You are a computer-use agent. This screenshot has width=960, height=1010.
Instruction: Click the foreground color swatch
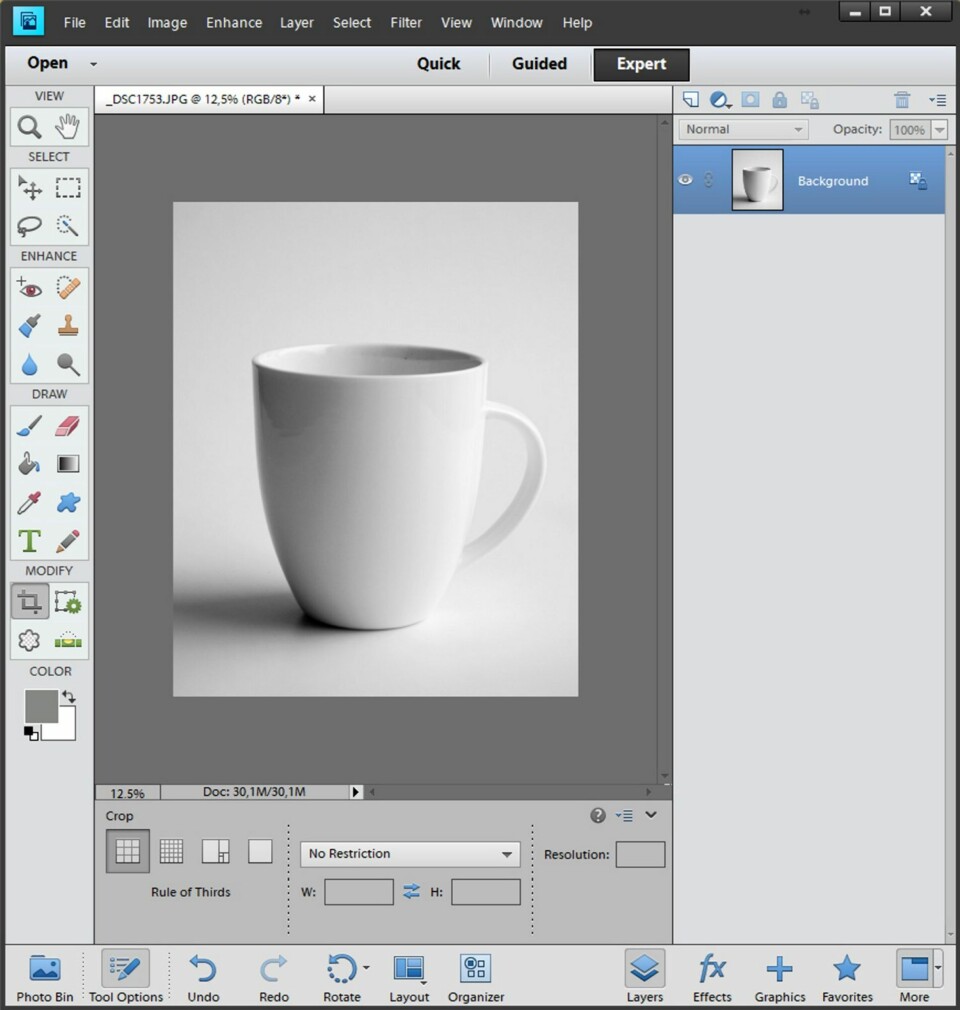coord(41,706)
